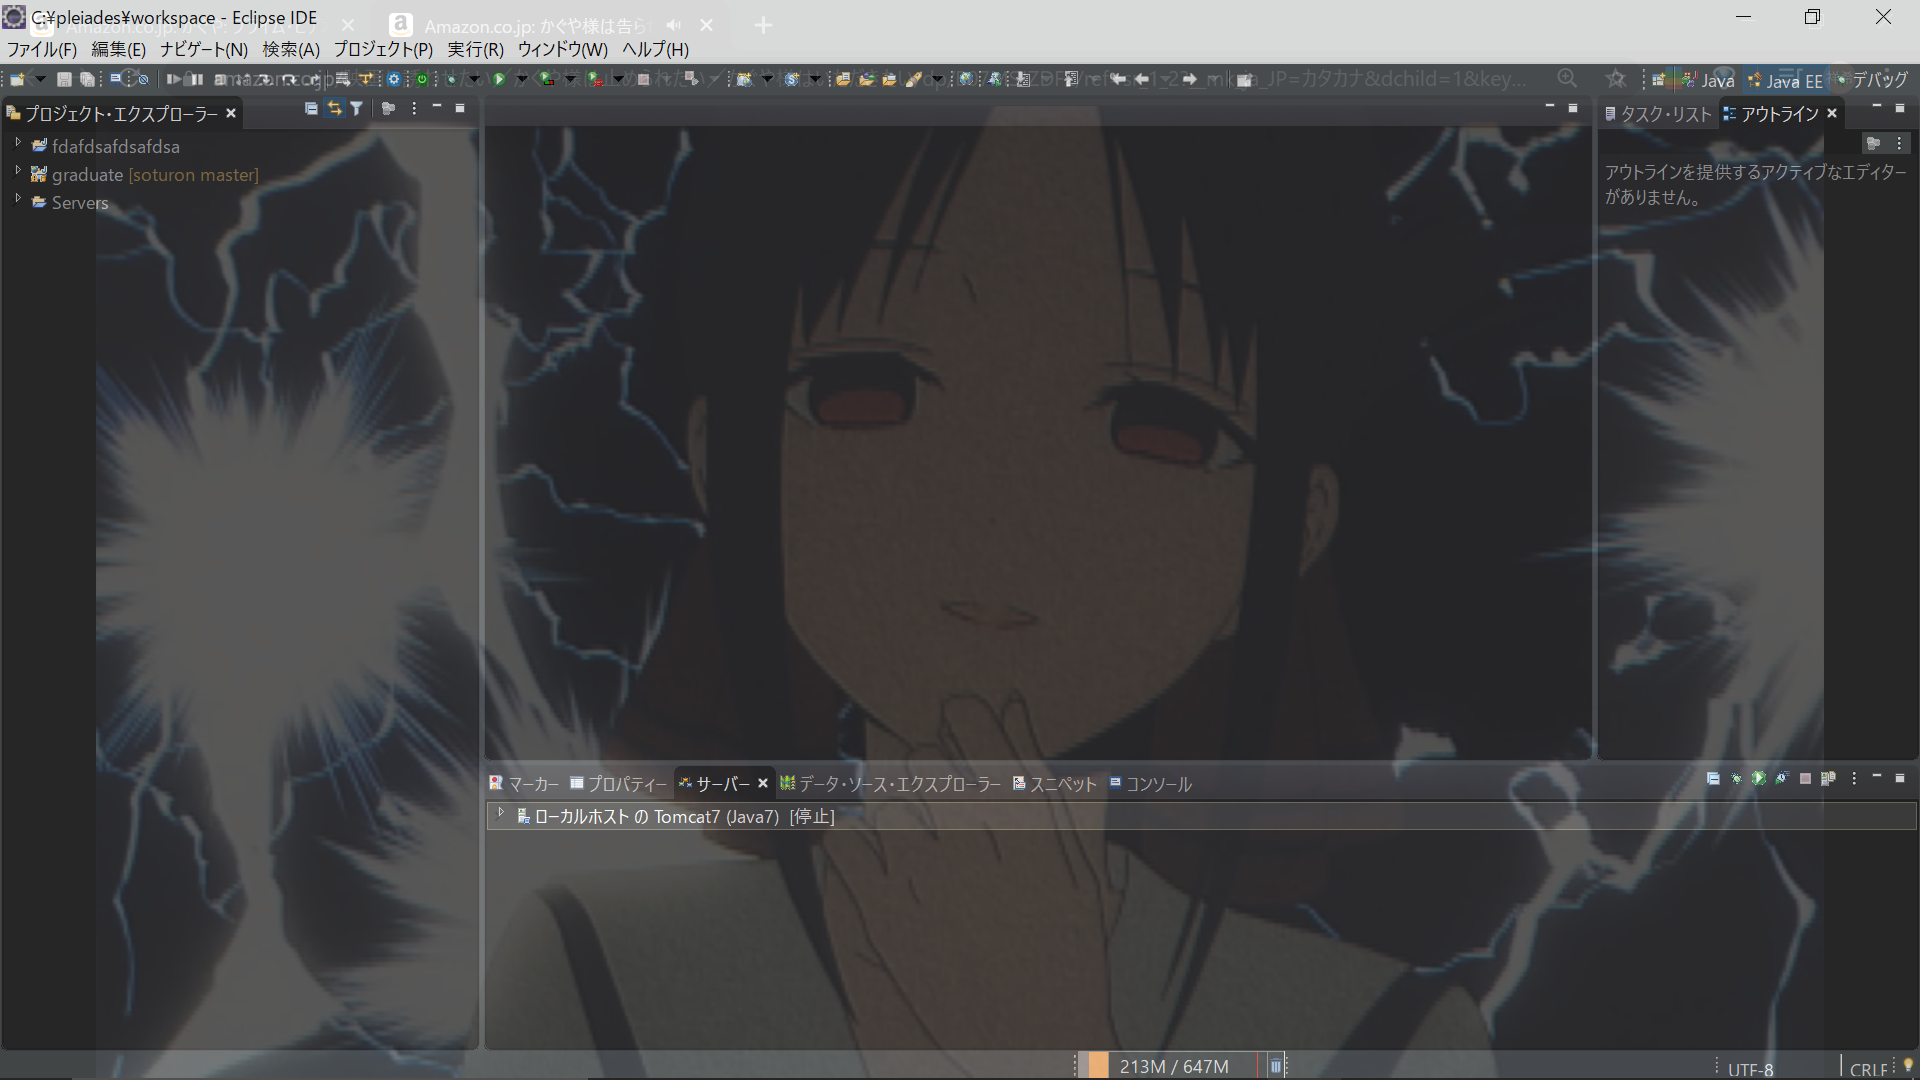This screenshot has width=1920, height=1080.
Task: Expand the Tomcat7 localhost server entry
Action: click(x=500, y=814)
